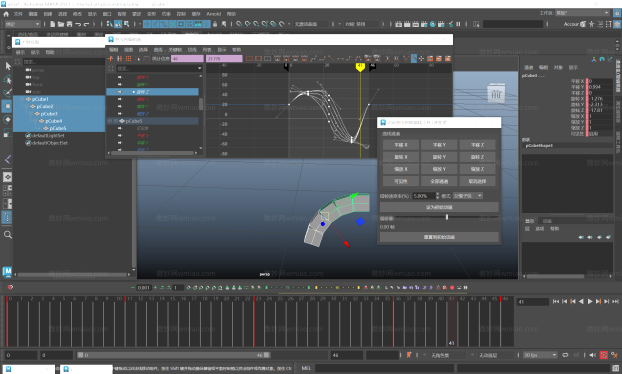
Task: Select the Lasso selection tool
Action: tap(8, 80)
